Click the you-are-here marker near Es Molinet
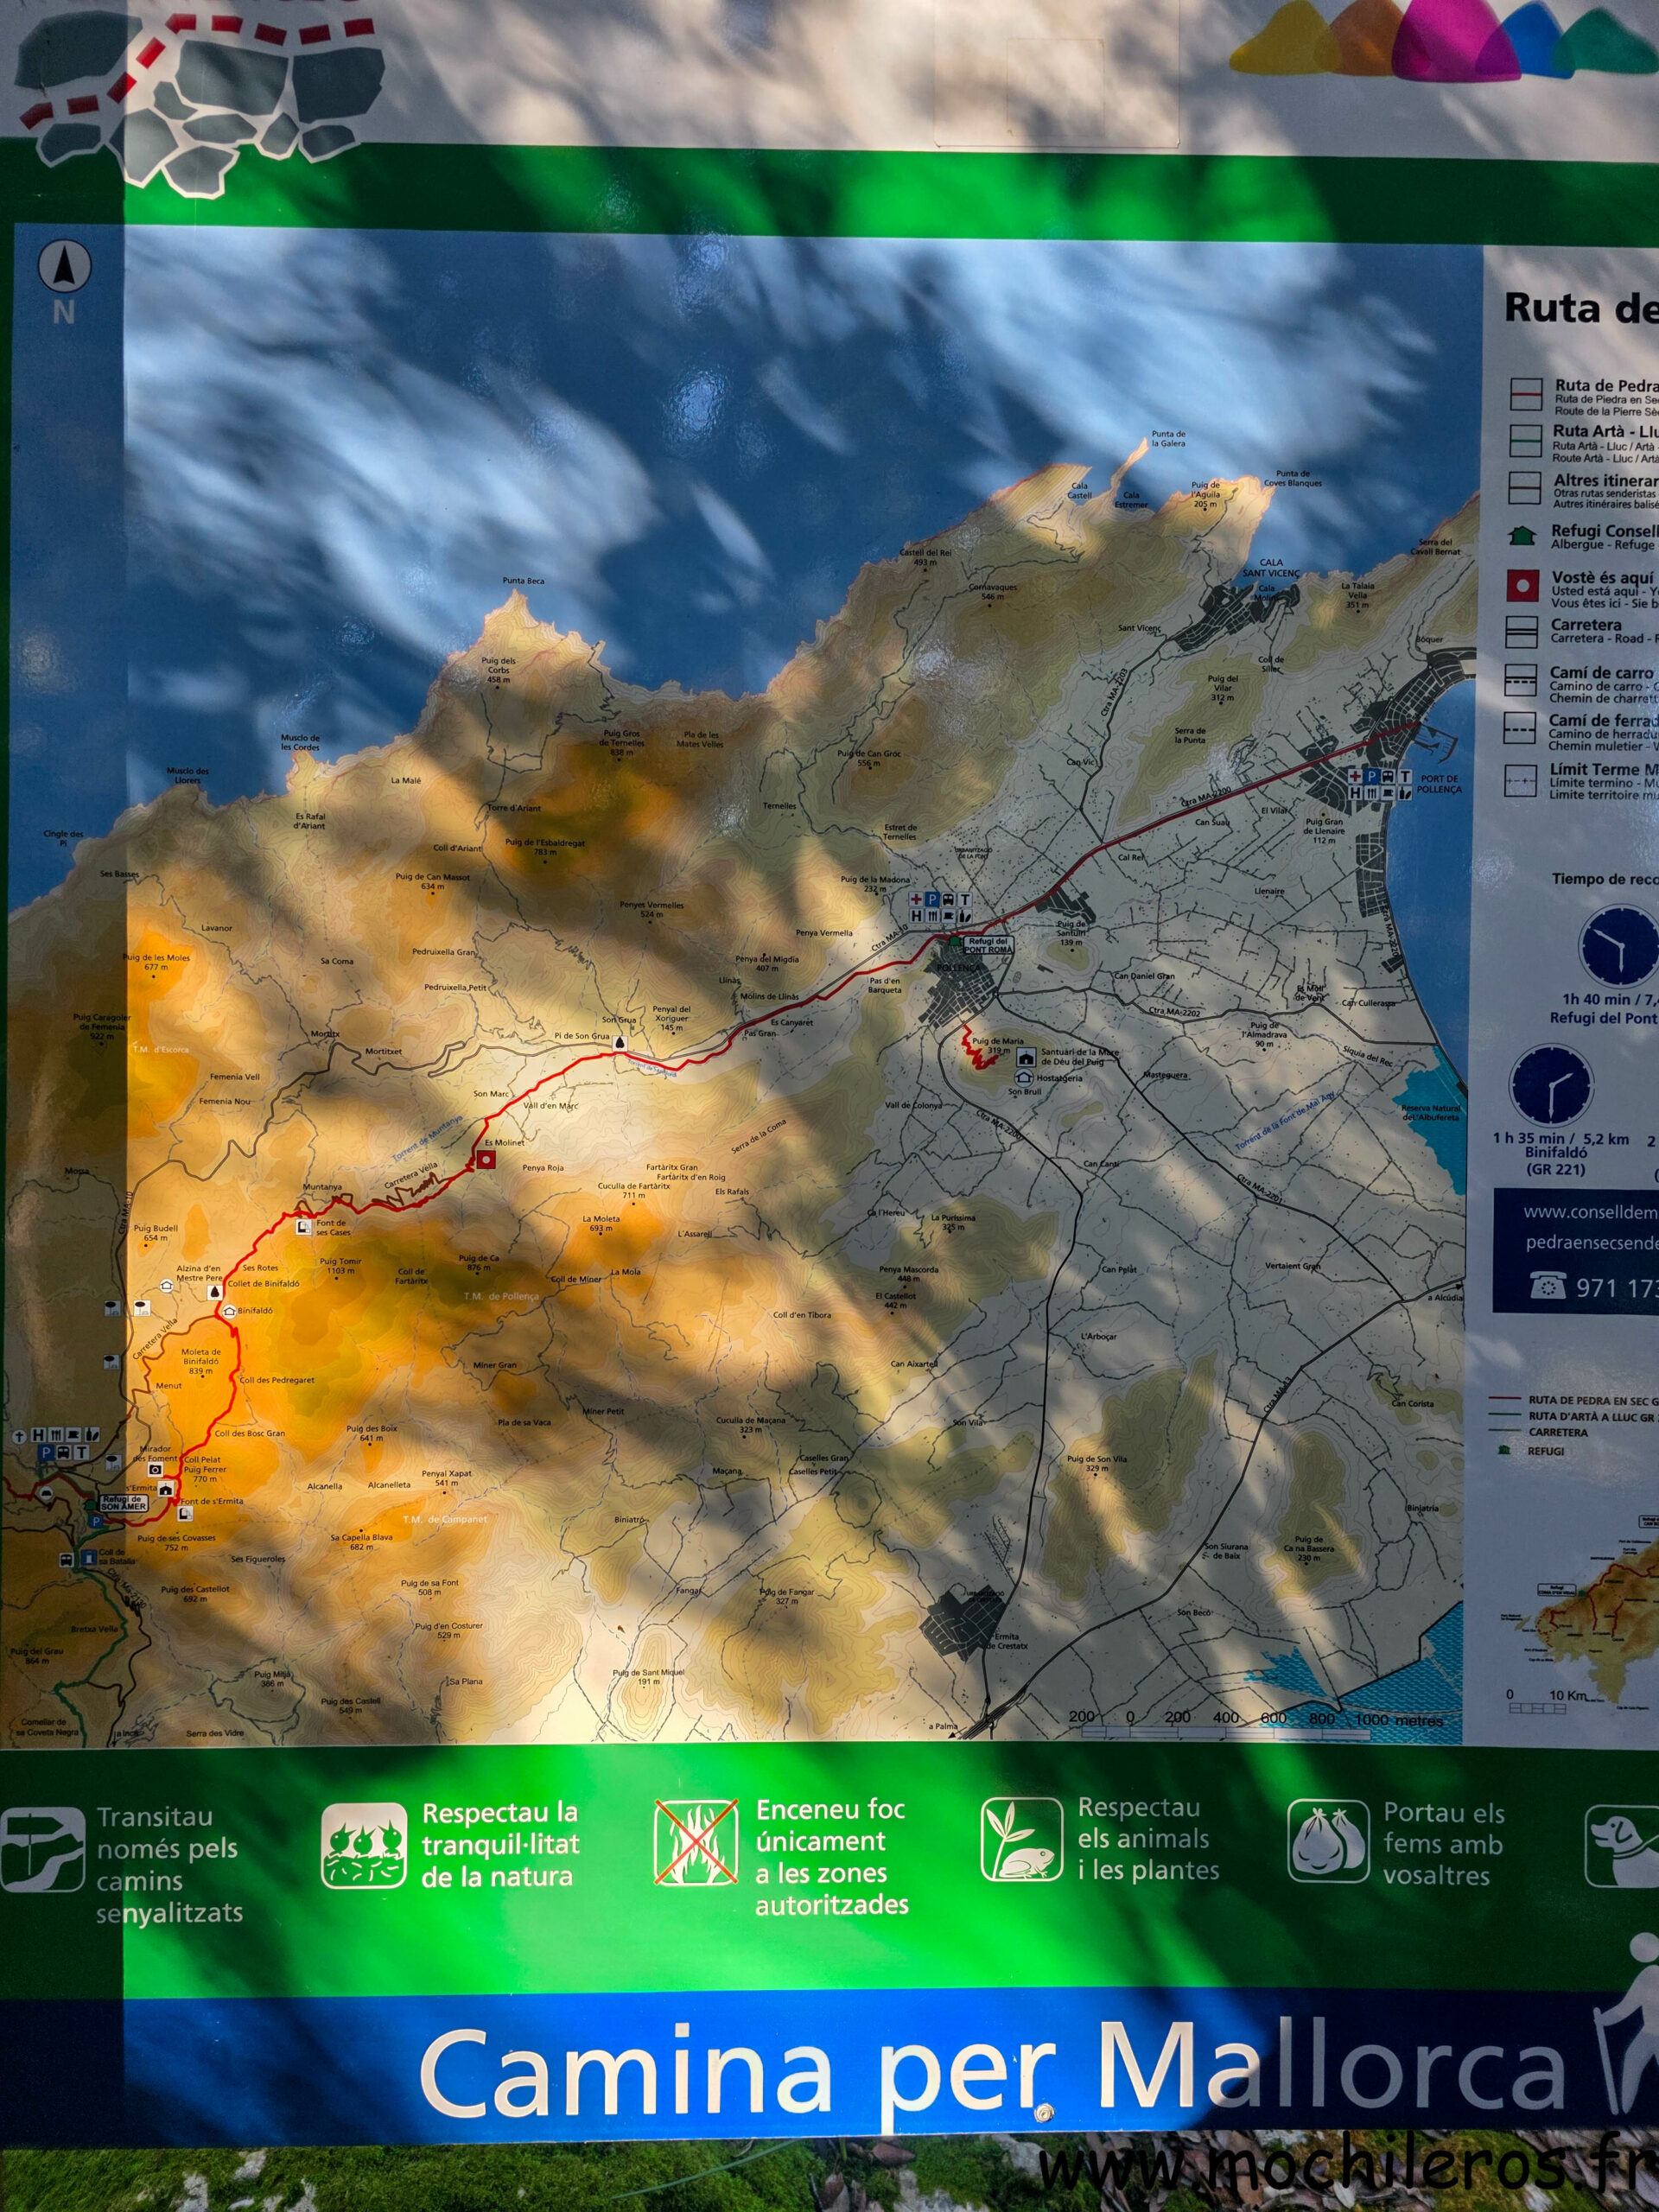Screen dimensions: 1659x2212 (x=486, y=1159)
